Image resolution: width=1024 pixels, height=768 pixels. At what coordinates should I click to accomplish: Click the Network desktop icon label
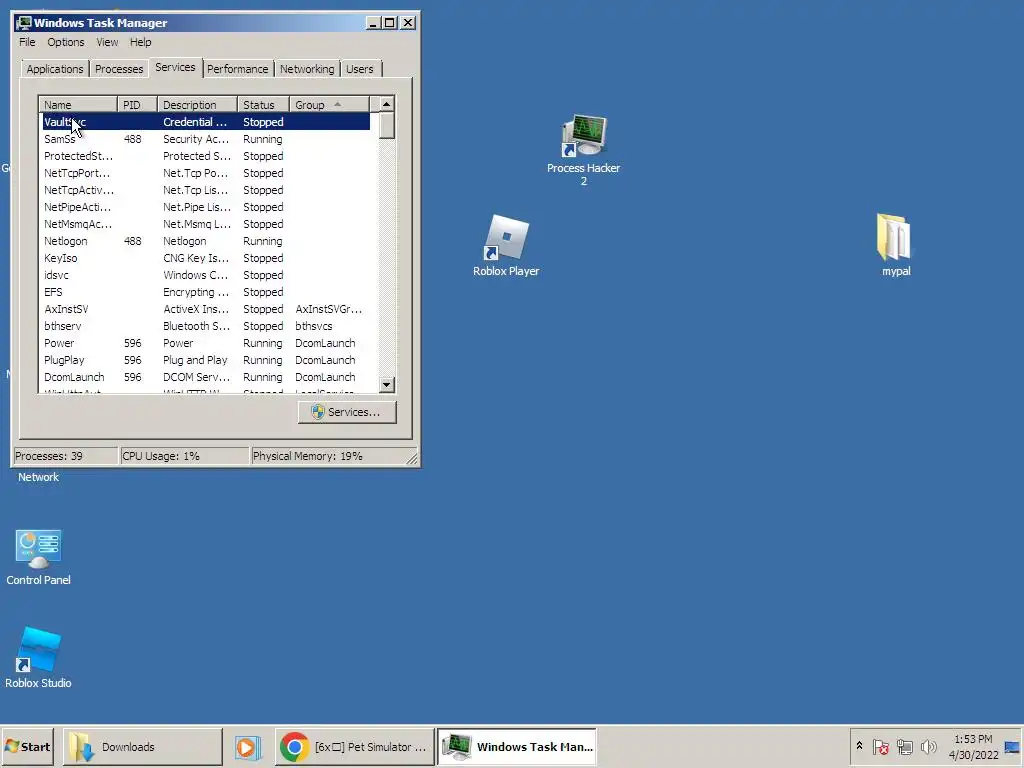click(38, 477)
